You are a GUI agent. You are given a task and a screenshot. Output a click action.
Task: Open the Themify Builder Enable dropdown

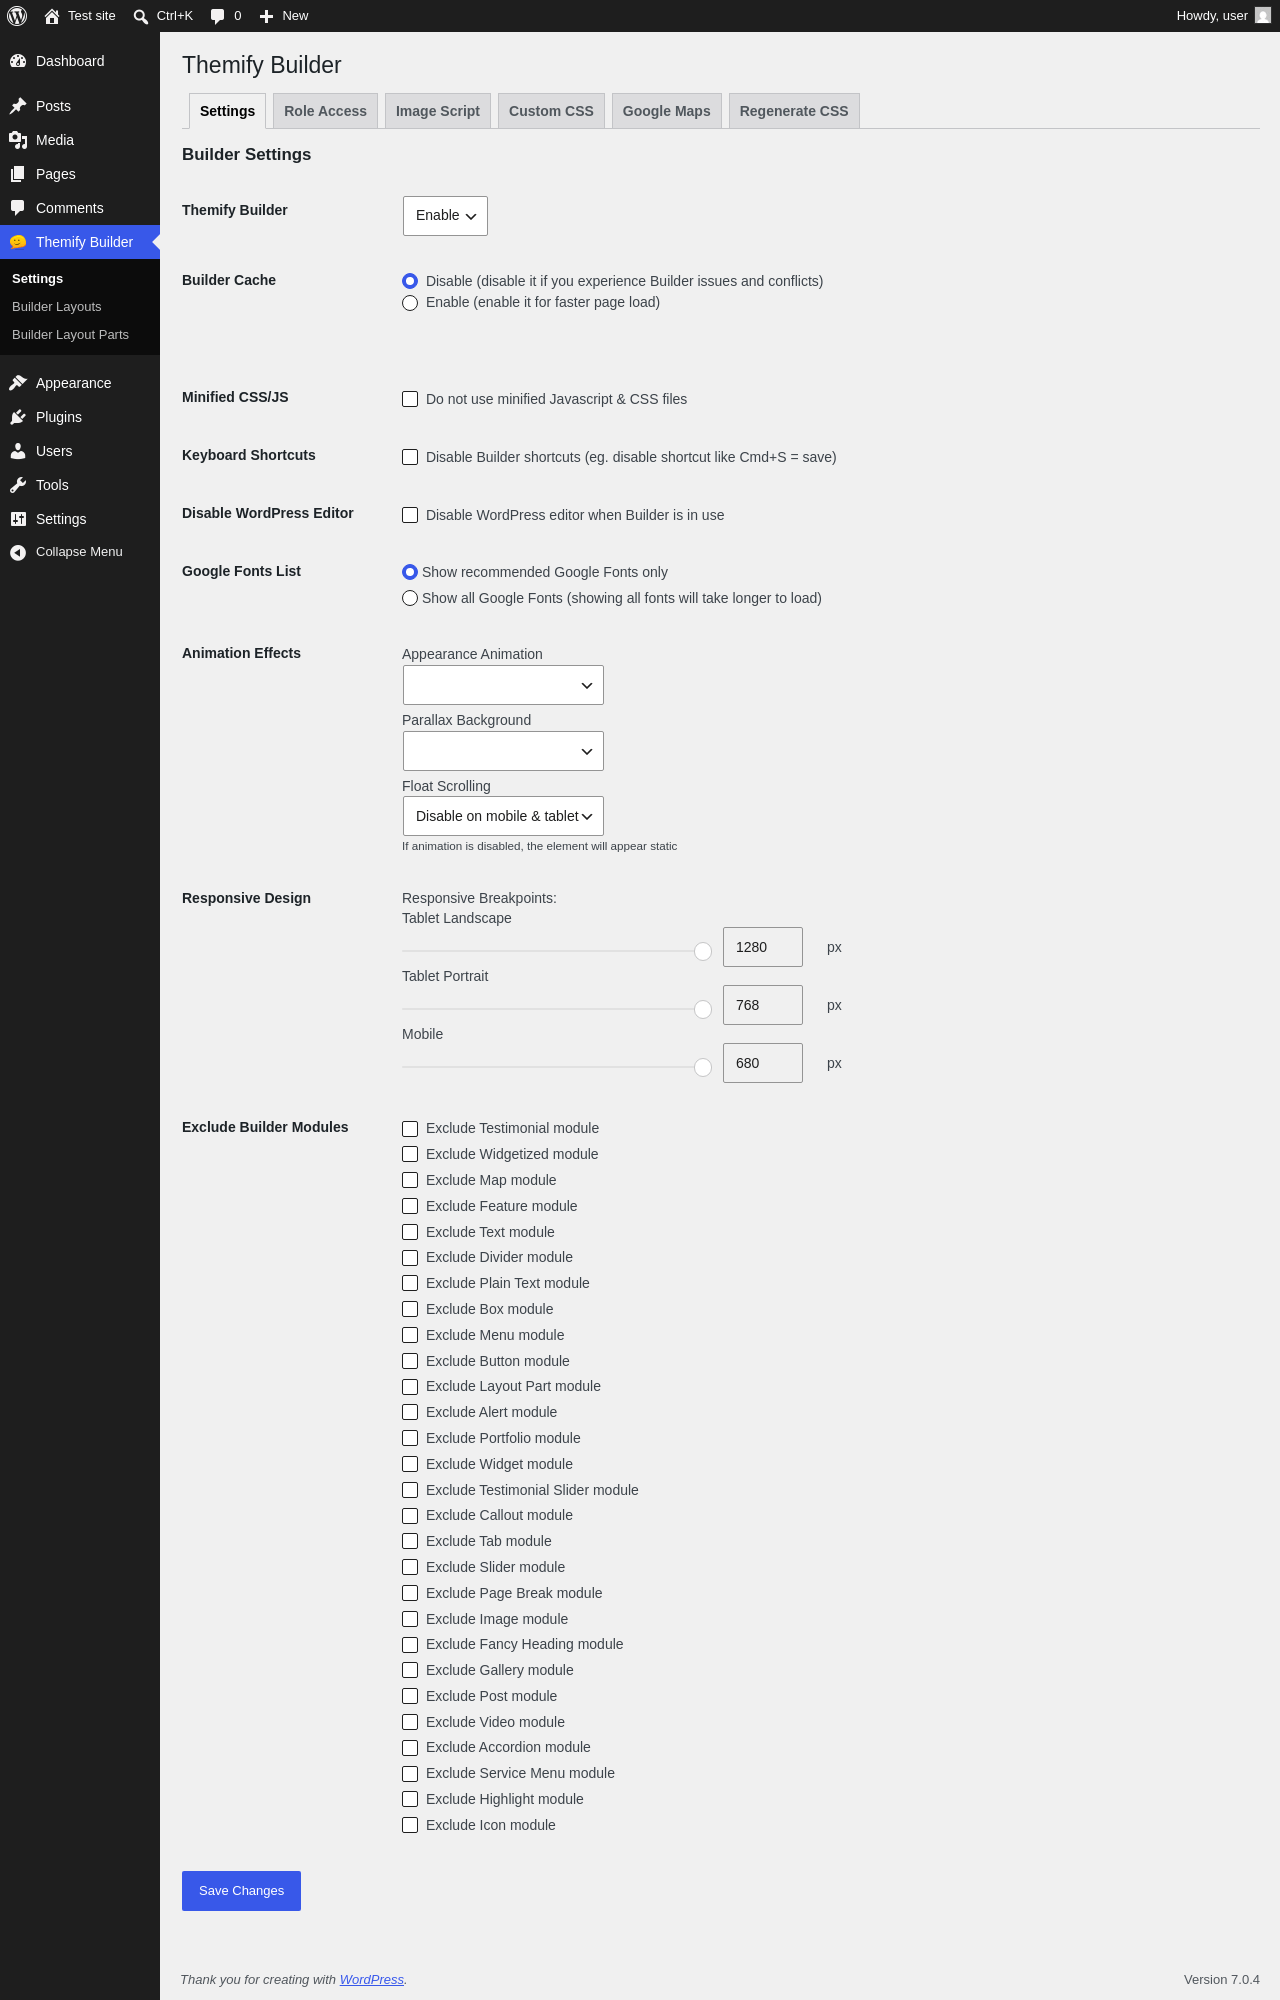tap(445, 216)
